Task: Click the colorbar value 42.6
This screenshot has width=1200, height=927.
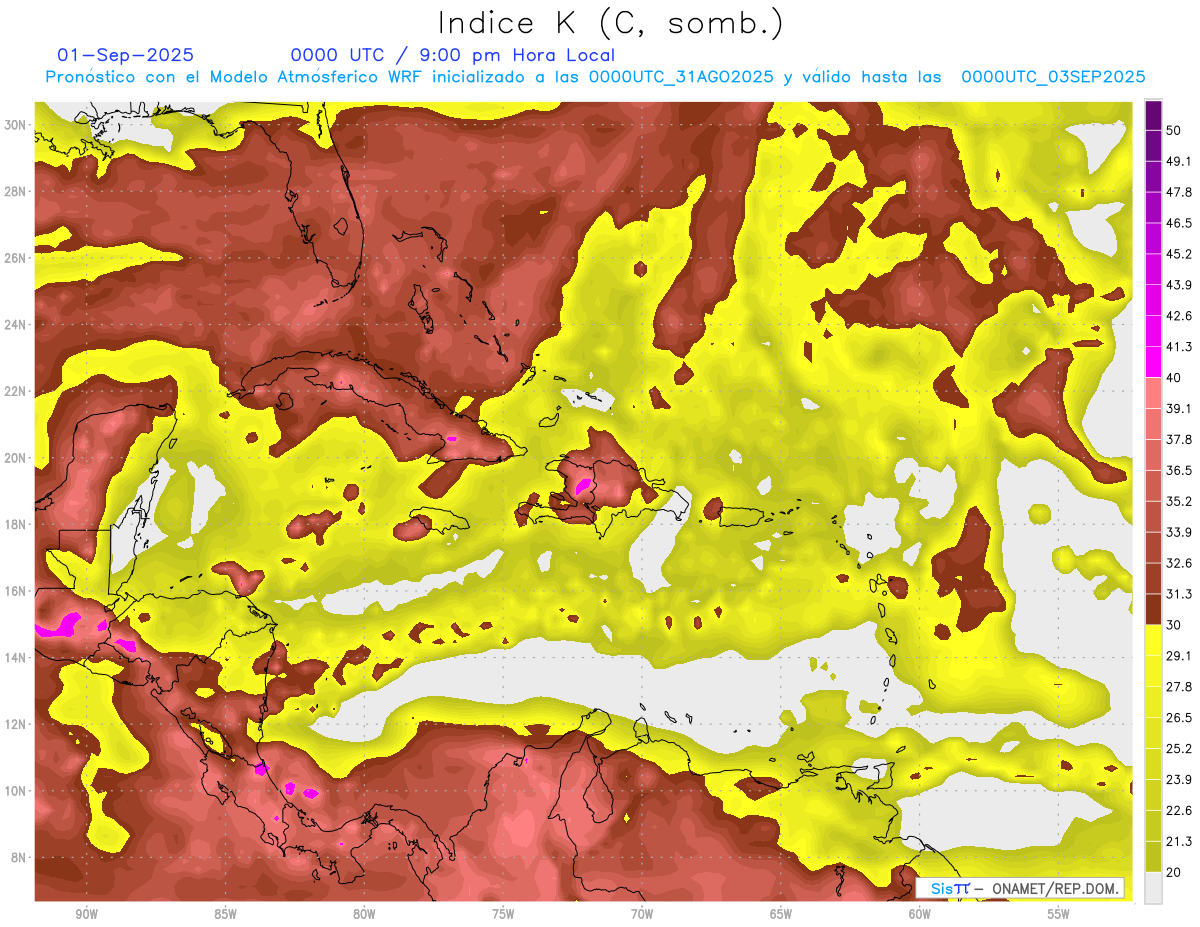Action: coord(1179,316)
